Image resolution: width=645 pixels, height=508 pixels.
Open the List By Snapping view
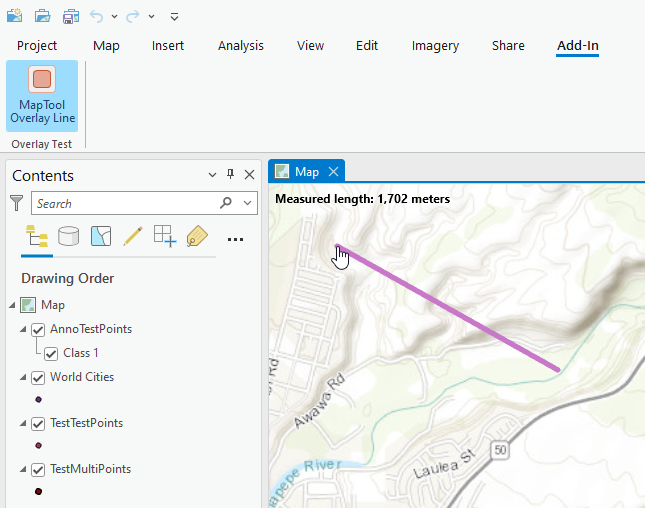(x=164, y=236)
